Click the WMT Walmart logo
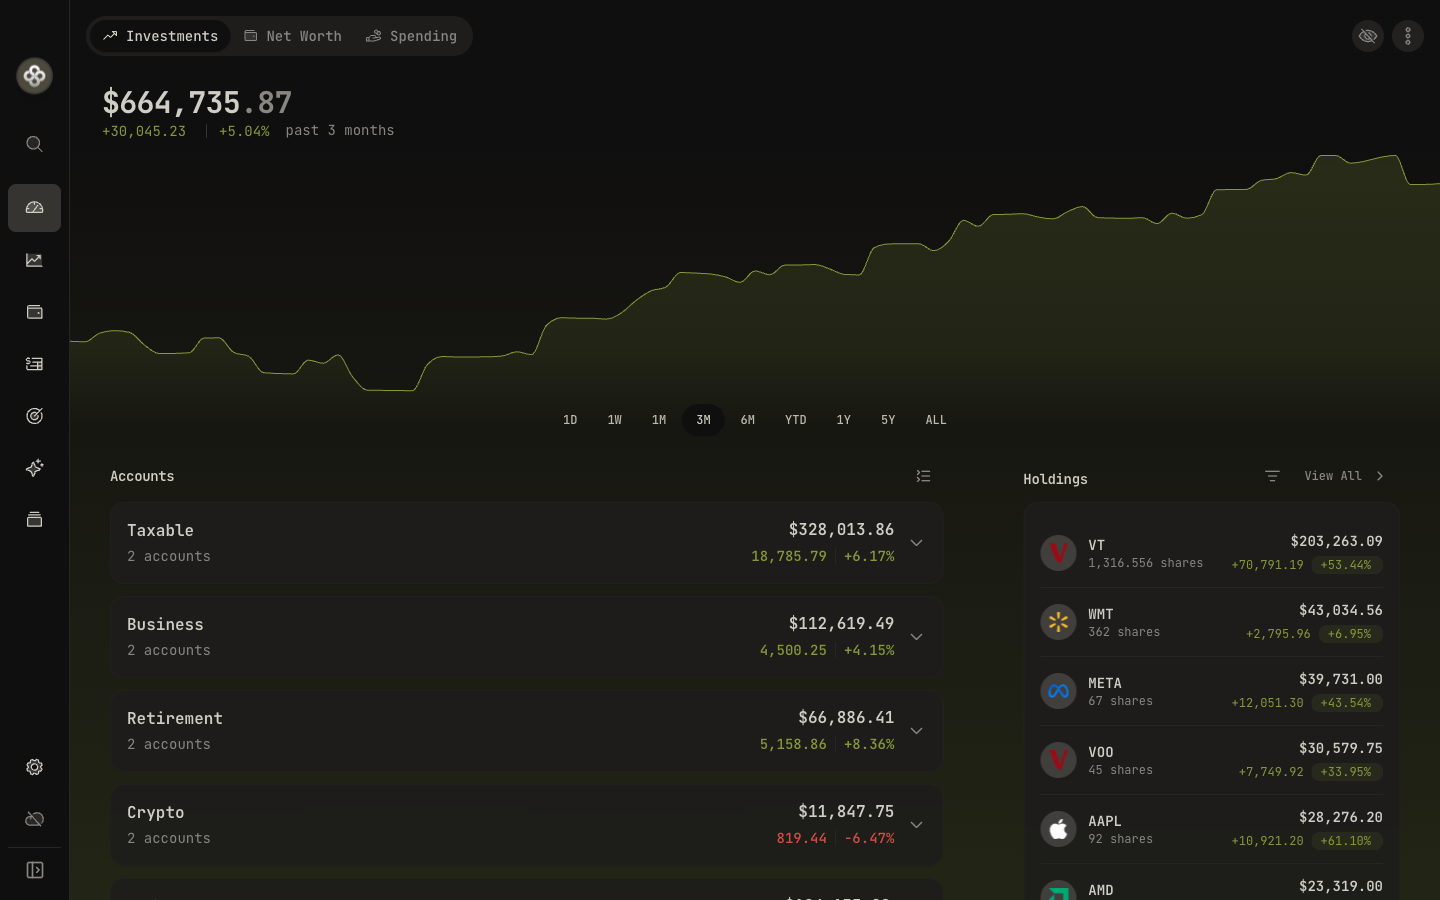Viewport: 1440px width, 900px height. coord(1058,622)
